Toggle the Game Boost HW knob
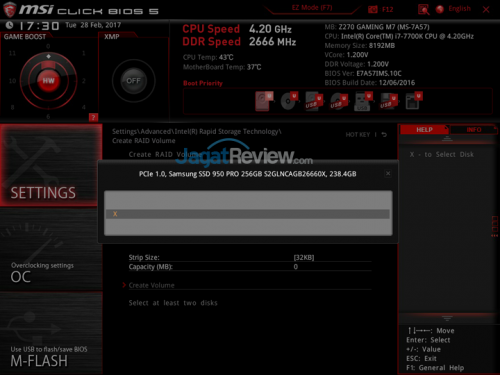 tap(48, 81)
